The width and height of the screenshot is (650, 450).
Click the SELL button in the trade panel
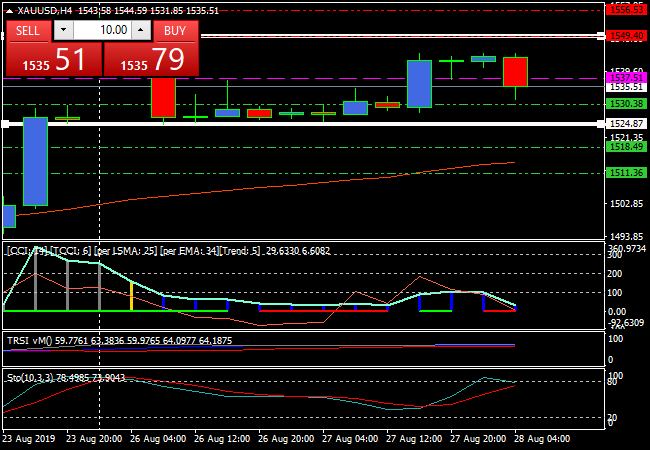click(x=28, y=30)
